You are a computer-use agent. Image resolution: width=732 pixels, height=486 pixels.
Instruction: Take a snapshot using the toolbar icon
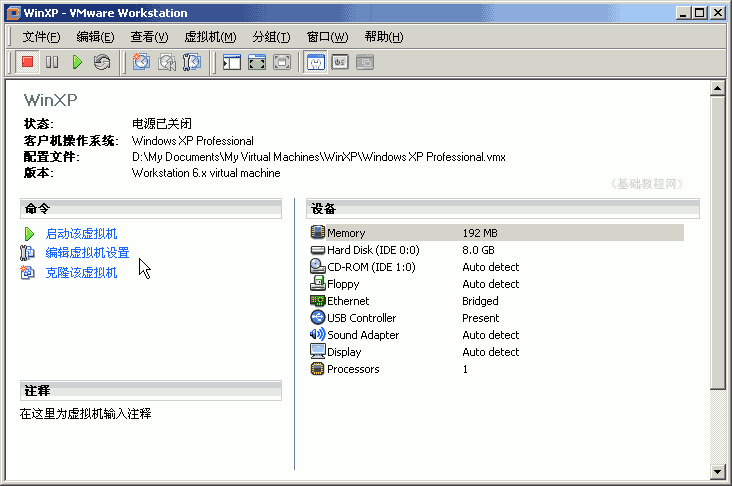[x=141, y=62]
